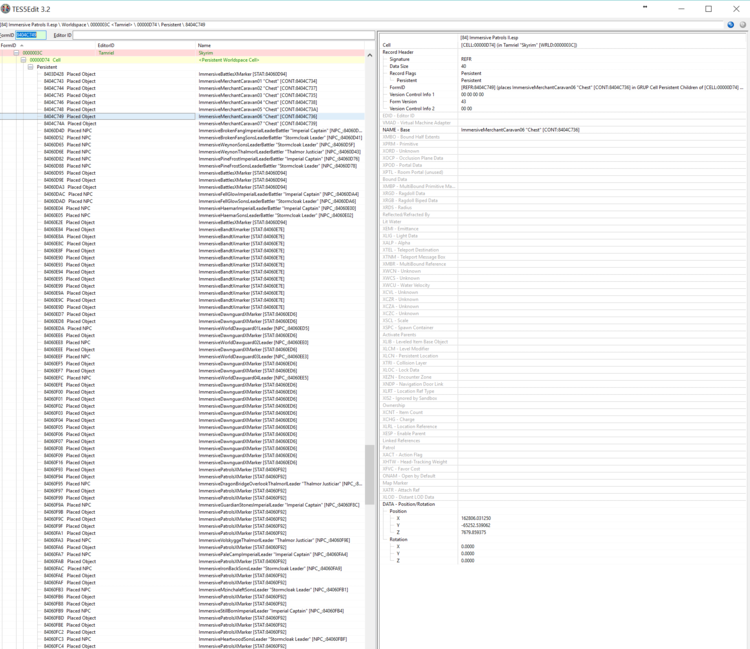Click ImmersiveMerchantCaravan01 "Chest" name cell
This screenshot has width=750, height=649.
[x=258, y=81]
